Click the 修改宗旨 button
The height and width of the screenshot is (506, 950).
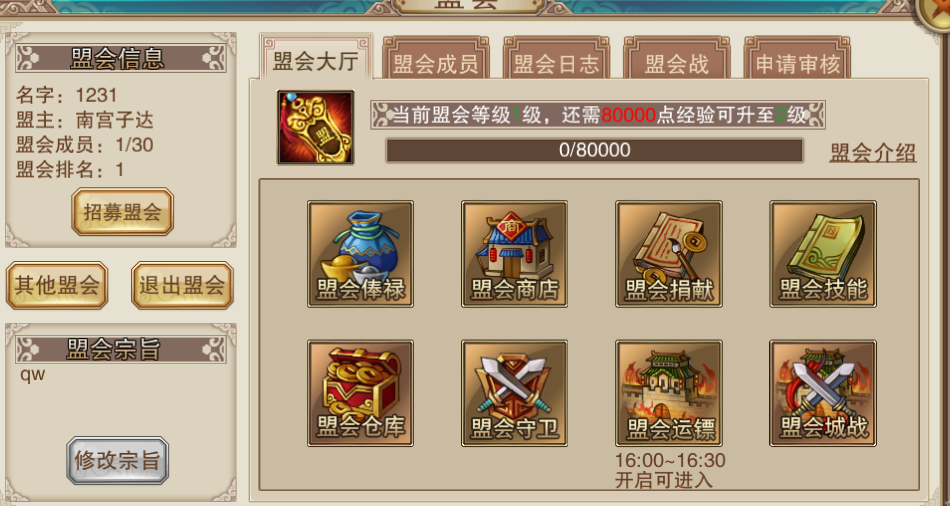(x=118, y=461)
